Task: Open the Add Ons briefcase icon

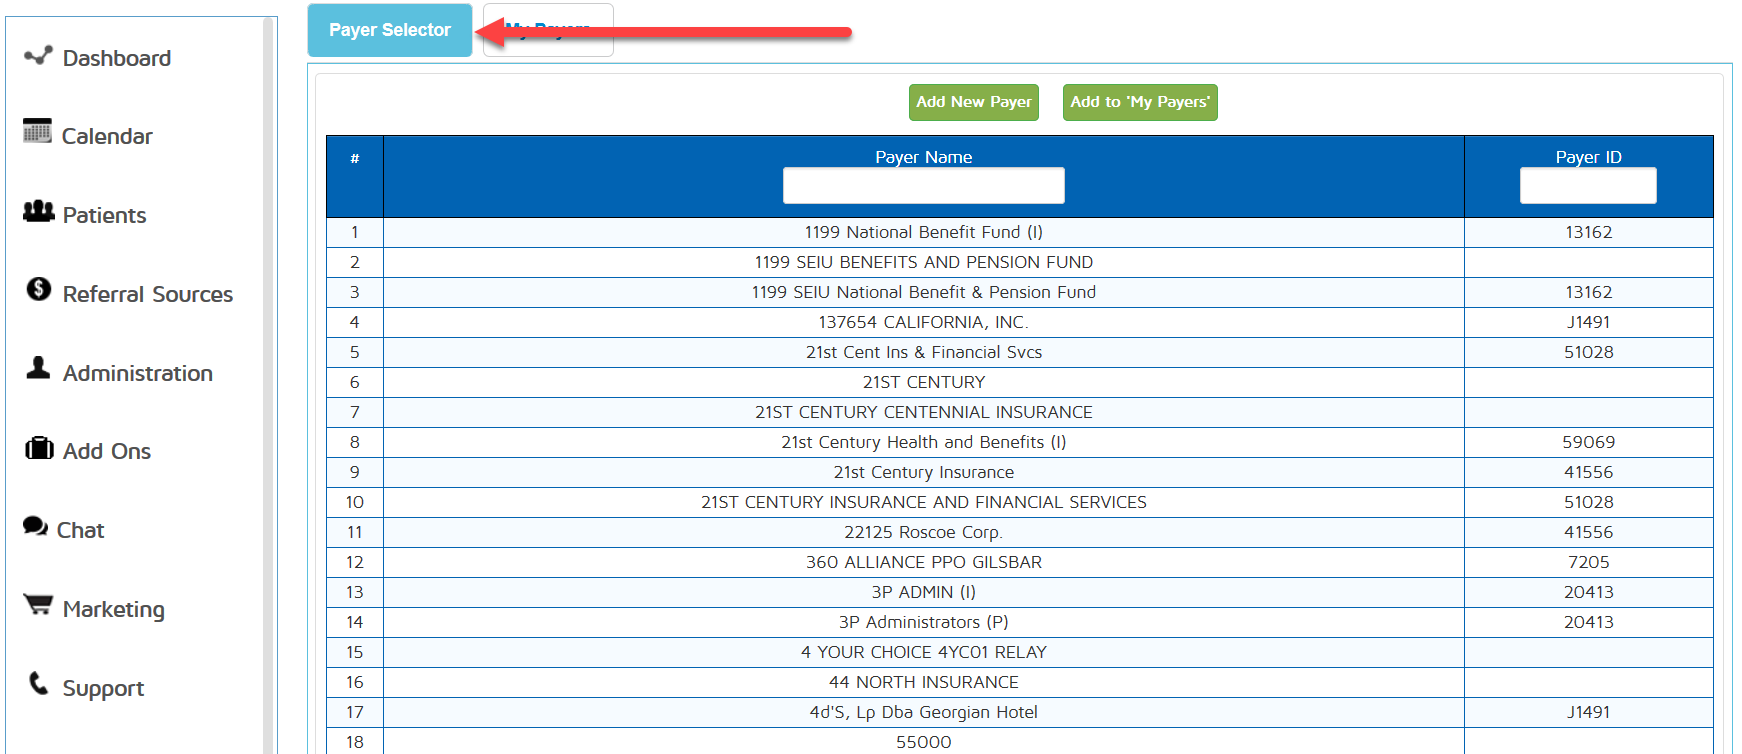Action: click(39, 448)
